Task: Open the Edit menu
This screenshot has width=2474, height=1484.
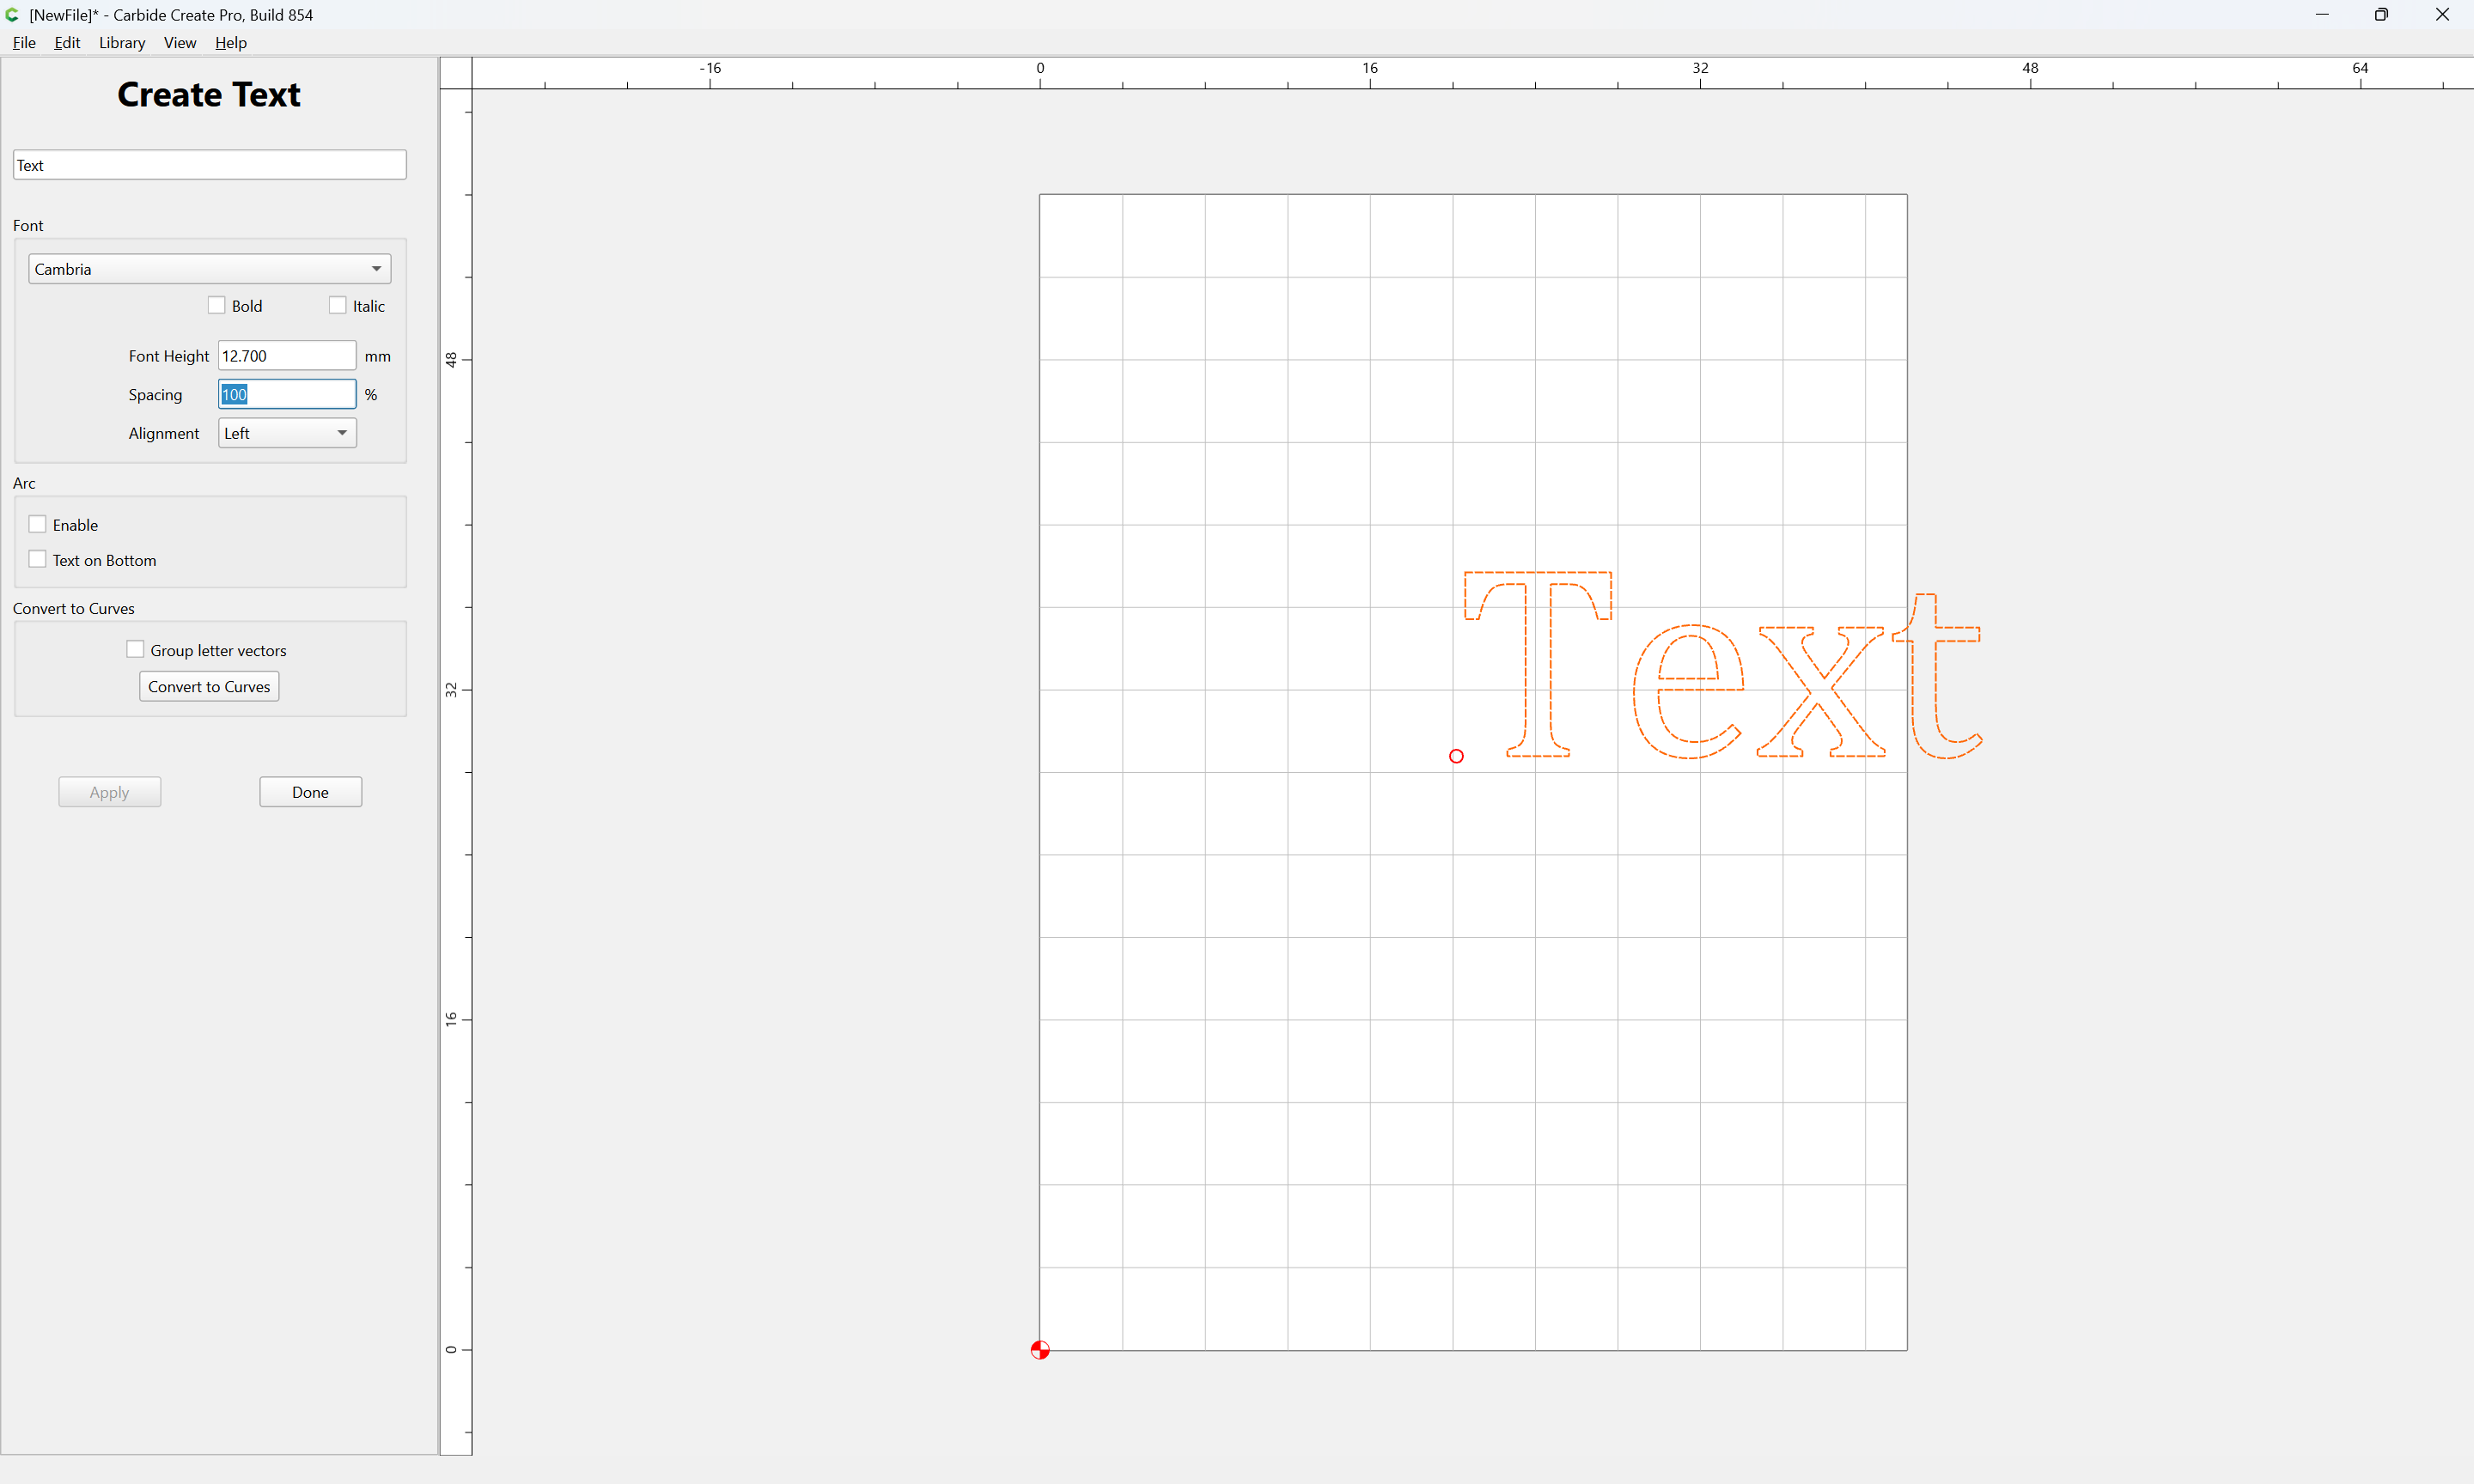Action: (67, 42)
